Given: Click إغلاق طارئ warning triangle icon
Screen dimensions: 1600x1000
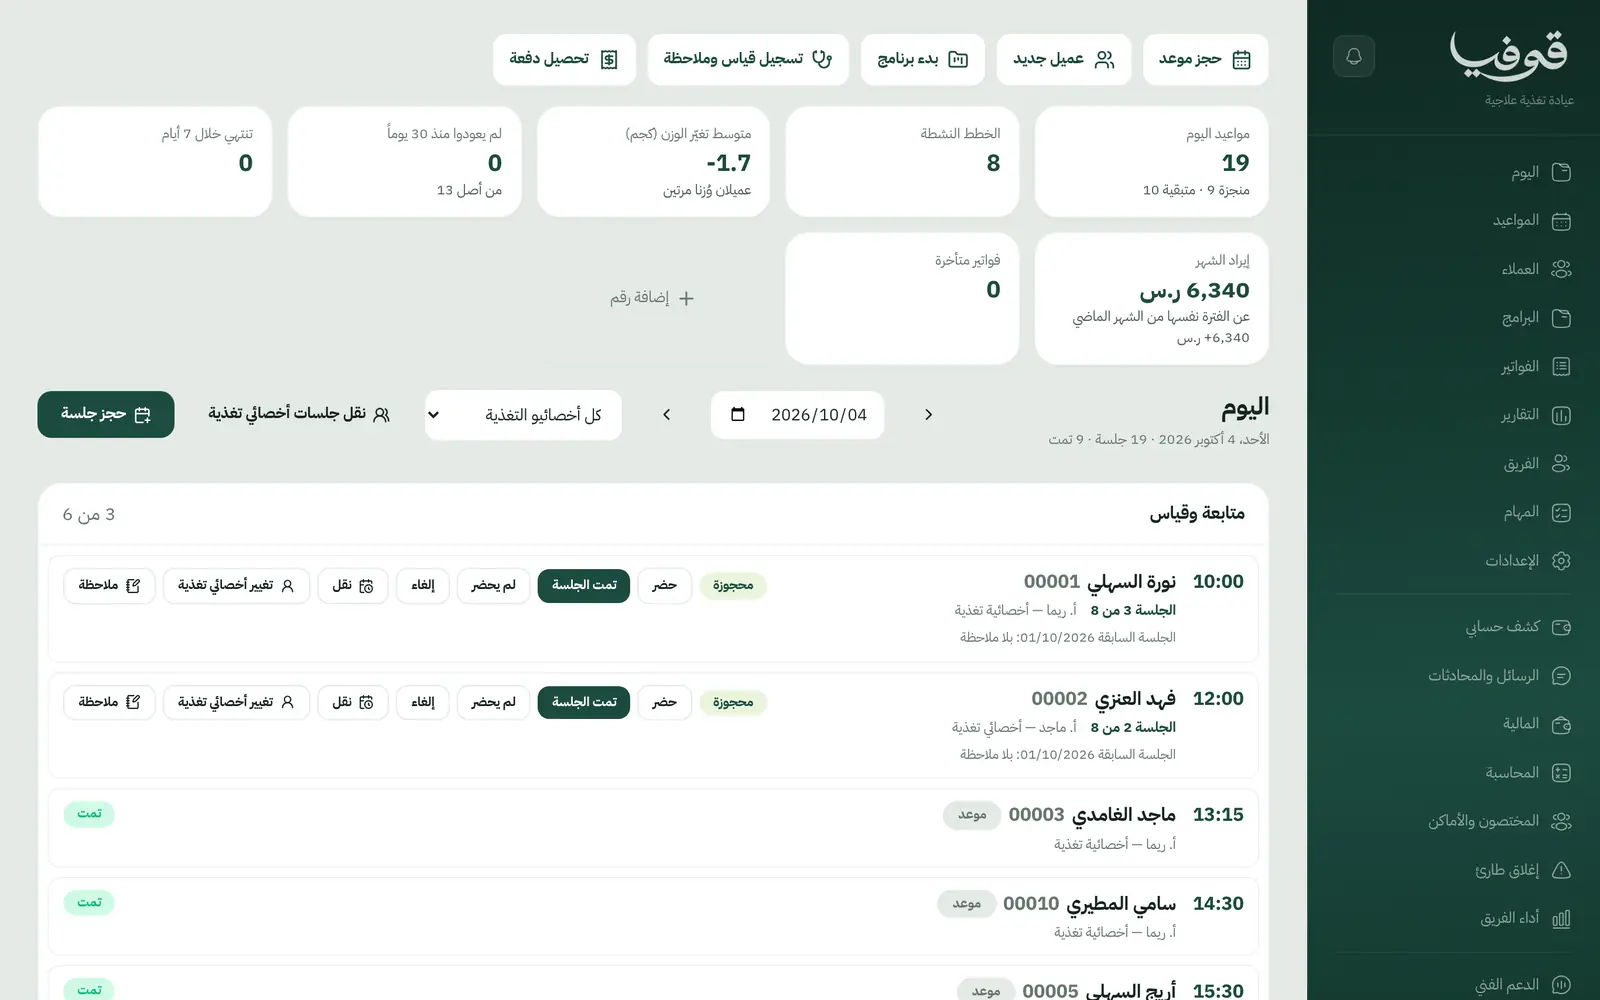Looking at the screenshot, I should (x=1561, y=870).
